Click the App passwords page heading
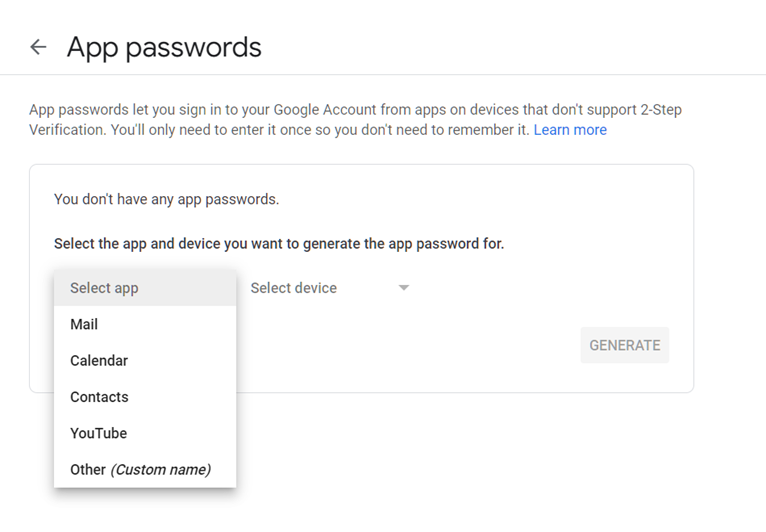Image resolution: width=766 pixels, height=532 pixels. pyautogui.click(x=164, y=47)
